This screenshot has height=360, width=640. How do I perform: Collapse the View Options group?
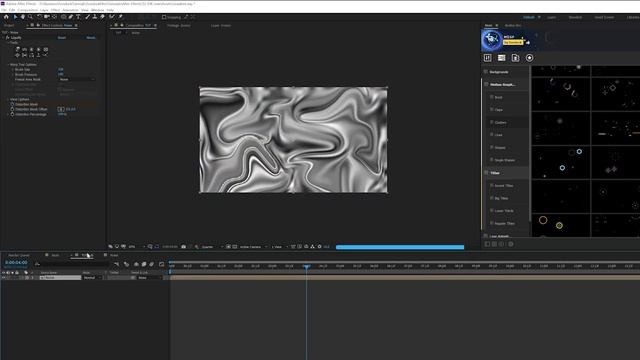8,99
